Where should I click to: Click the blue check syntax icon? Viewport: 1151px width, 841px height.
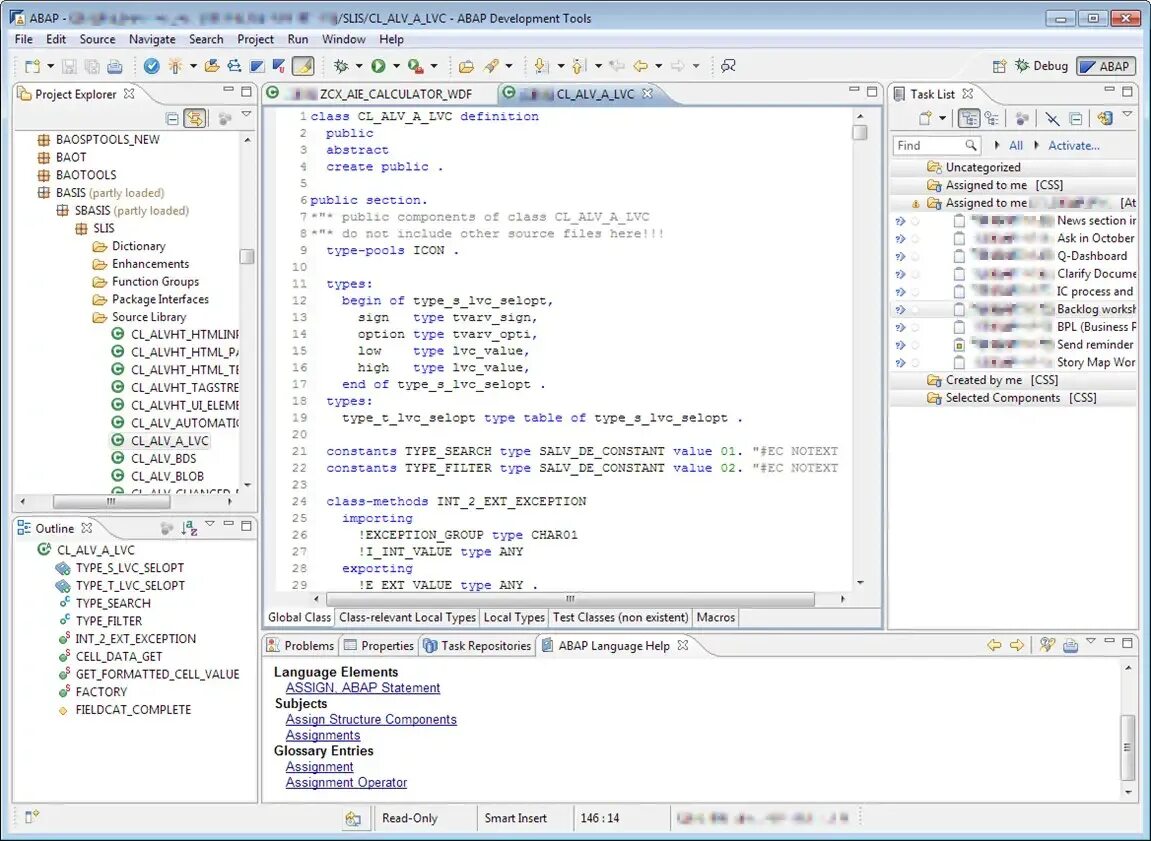point(151,67)
